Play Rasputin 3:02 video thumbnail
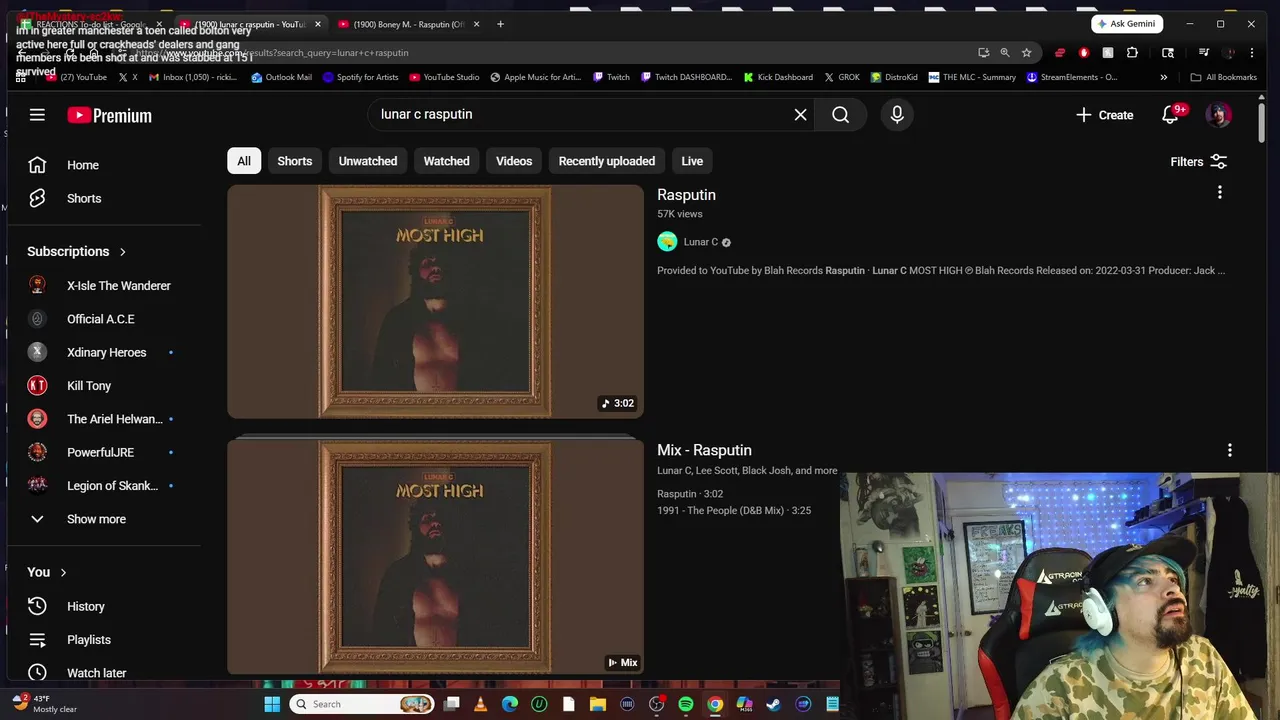The image size is (1280, 720). coord(435,301)
